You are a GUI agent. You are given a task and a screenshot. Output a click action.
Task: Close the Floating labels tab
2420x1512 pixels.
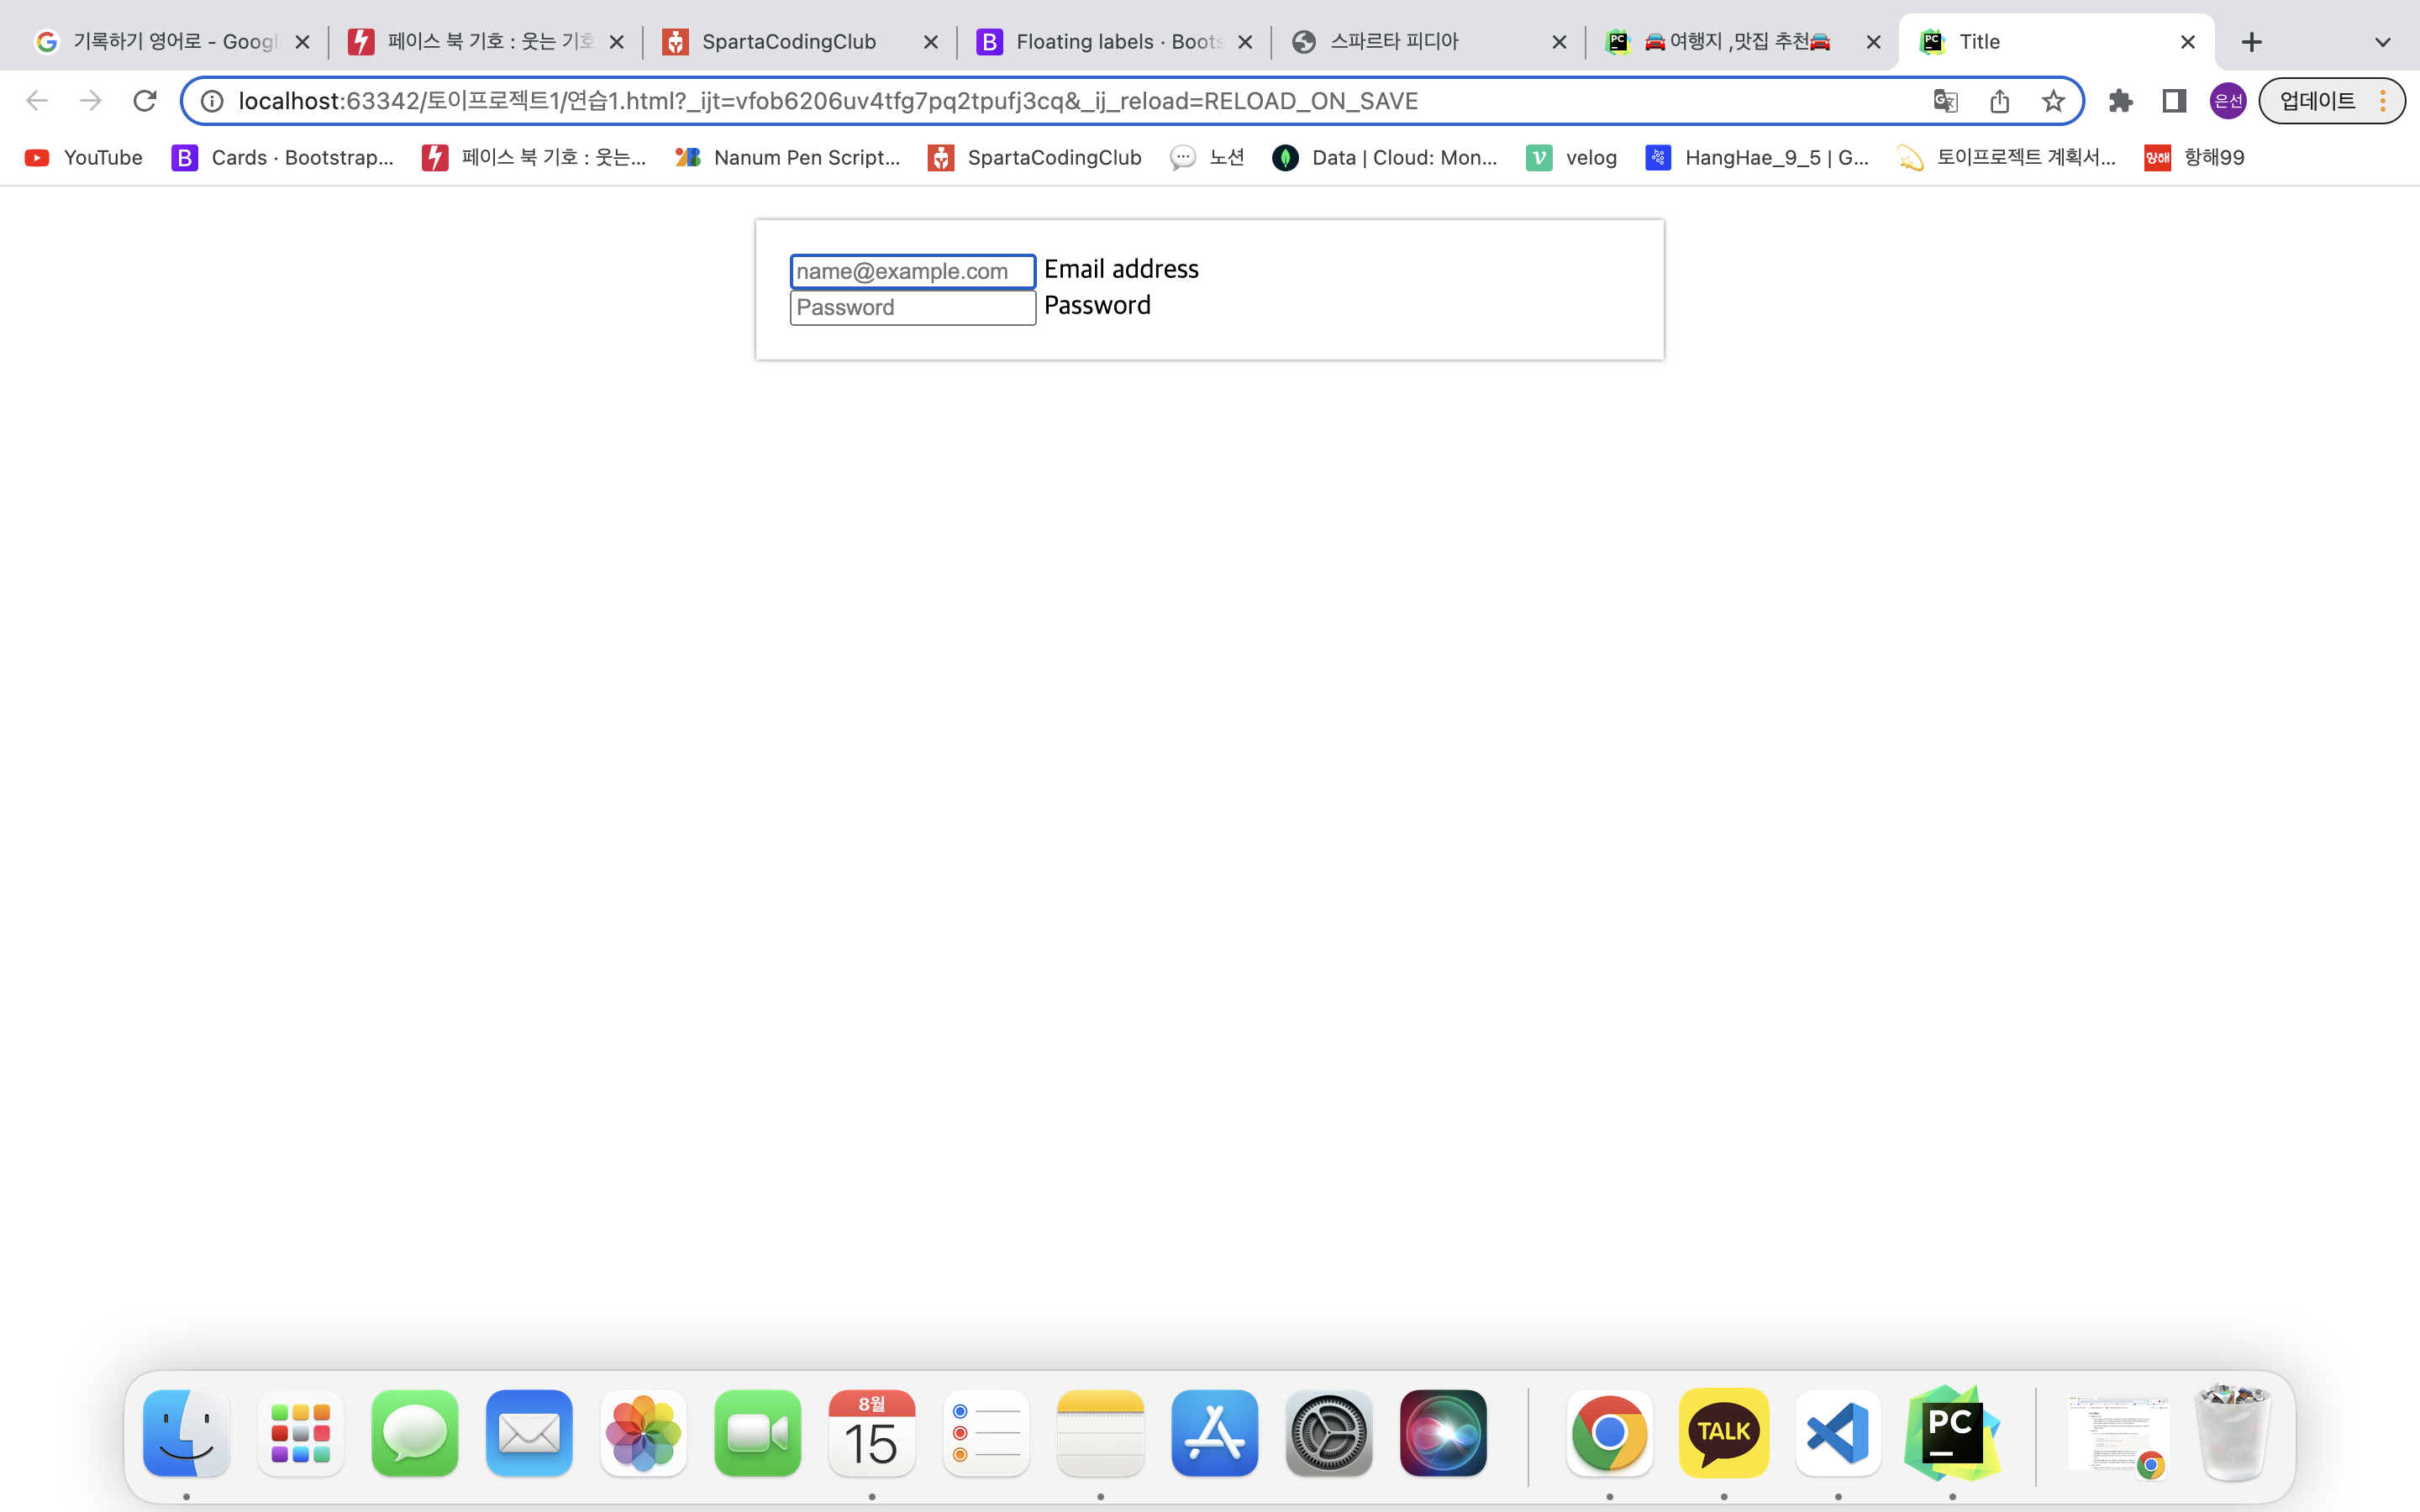tap(1245, 42)
